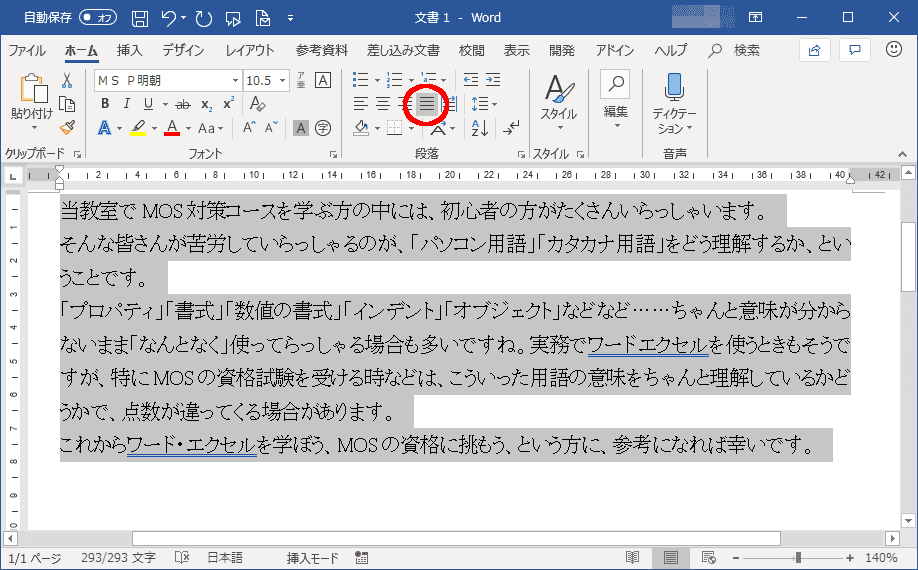Screen dimensions: 918x570
Task: Click the Increase Font Size icon
Action: click(x=249, y=128)
